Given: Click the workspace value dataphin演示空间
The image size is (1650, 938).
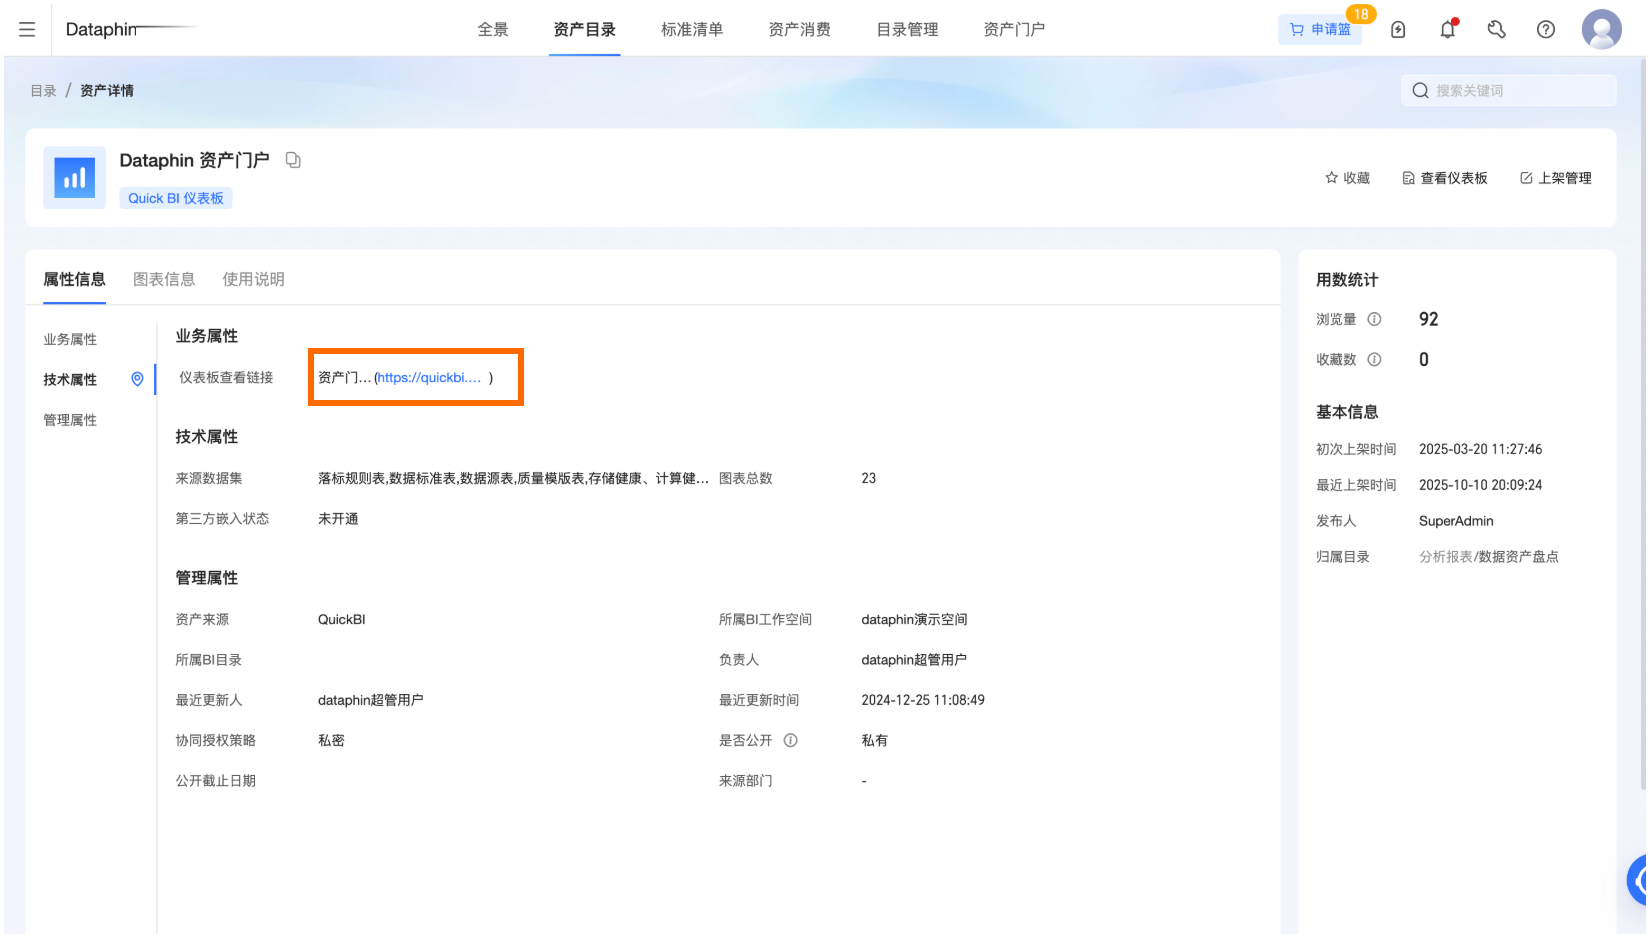Looking at the screenshot, I should pyautogui.click(x=914, y=619).
